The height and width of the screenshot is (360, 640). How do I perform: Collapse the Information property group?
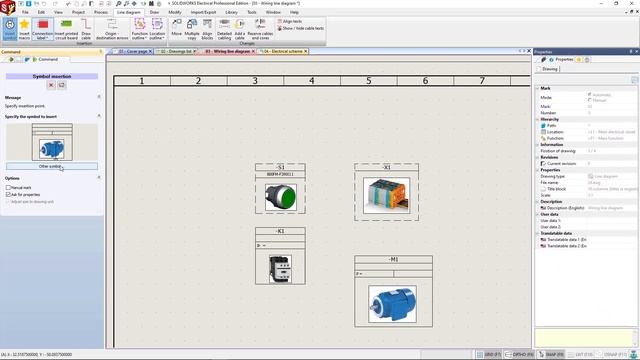(538, 144)
